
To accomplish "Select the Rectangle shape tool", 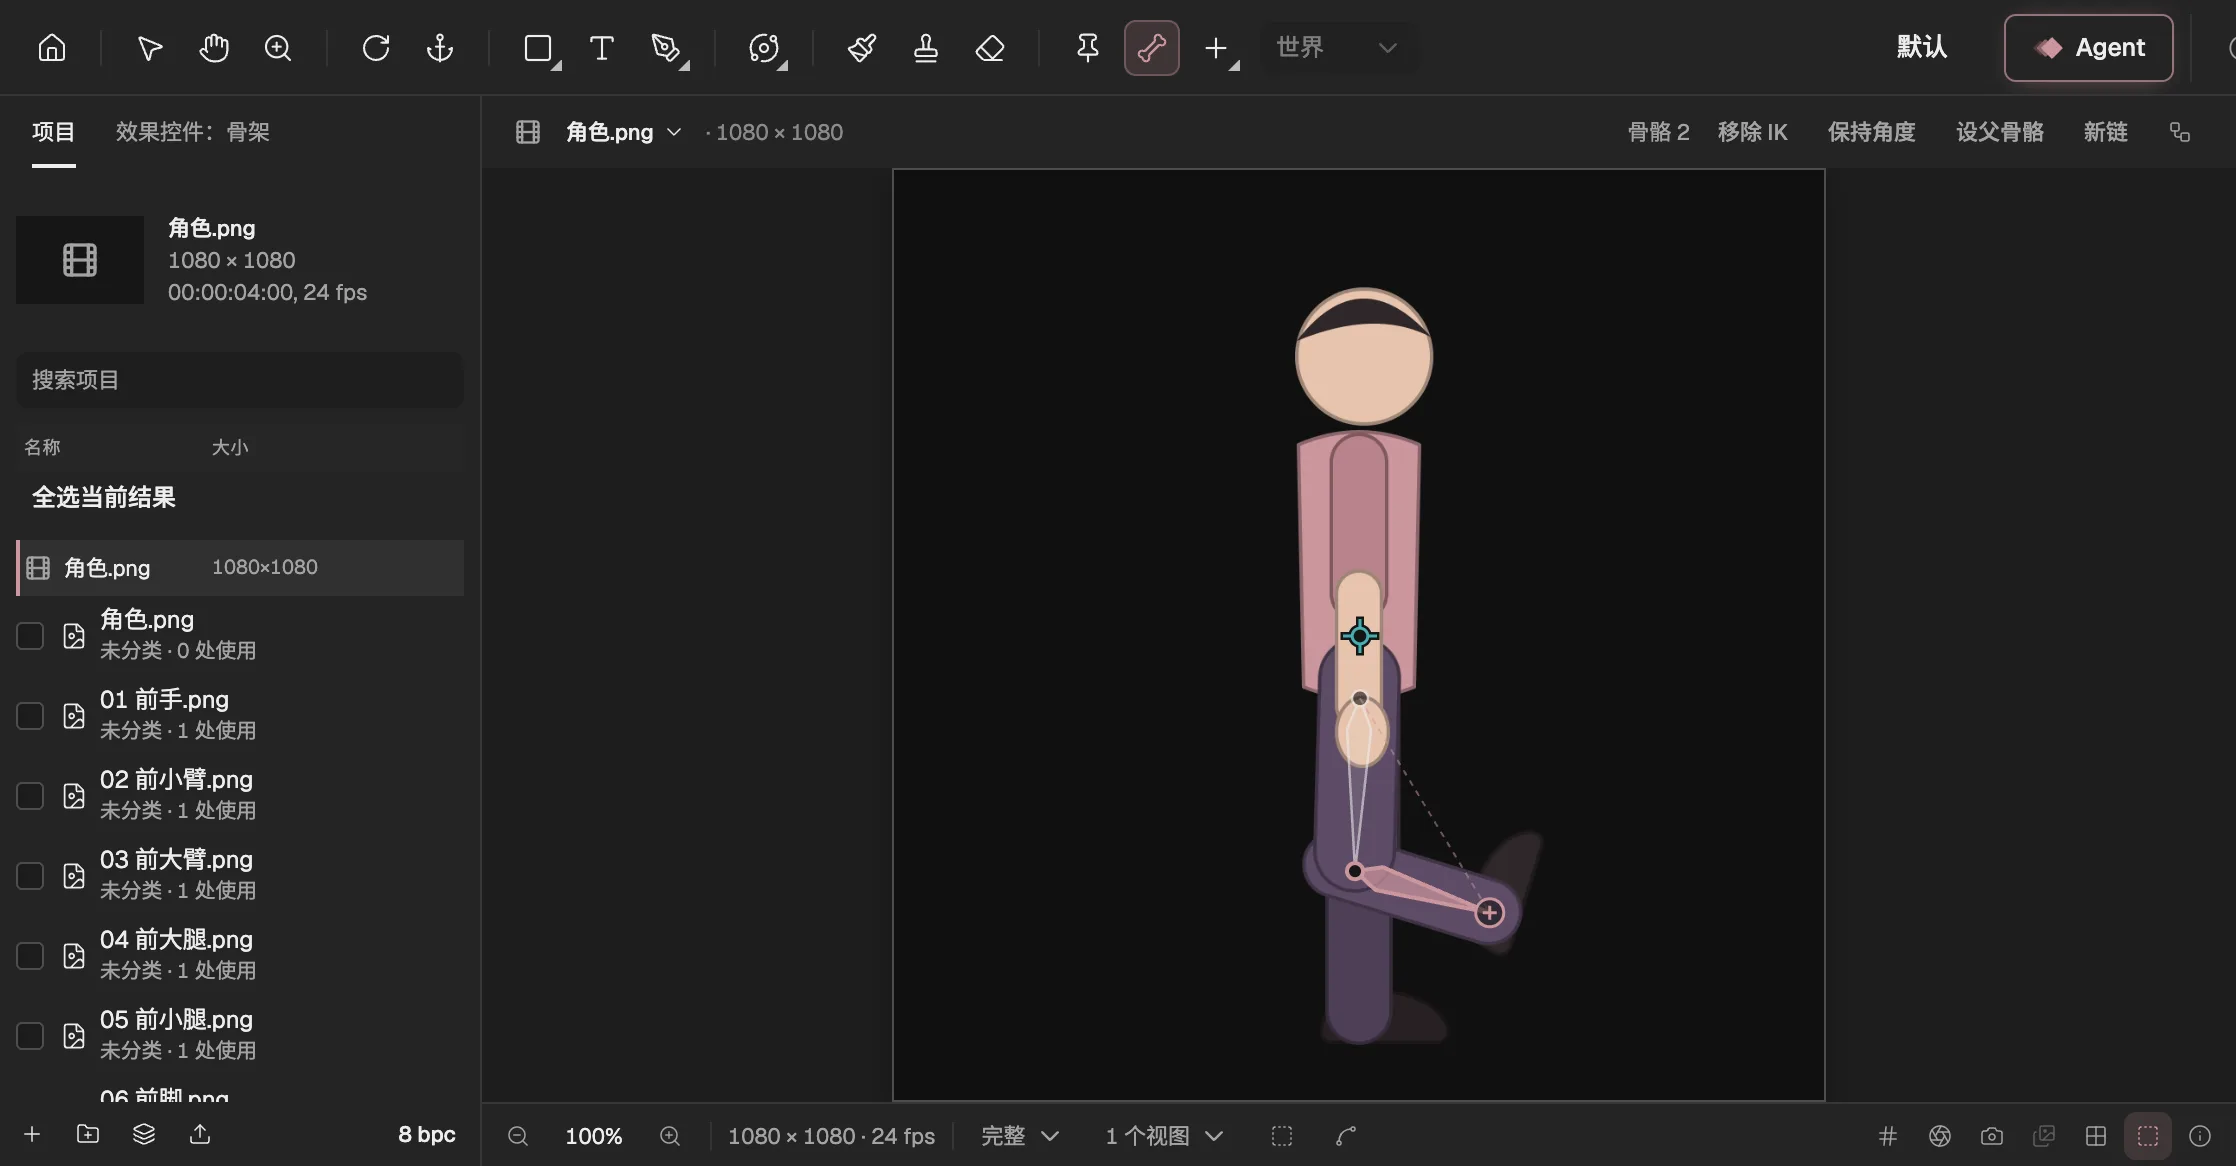I will click(539, 47).
